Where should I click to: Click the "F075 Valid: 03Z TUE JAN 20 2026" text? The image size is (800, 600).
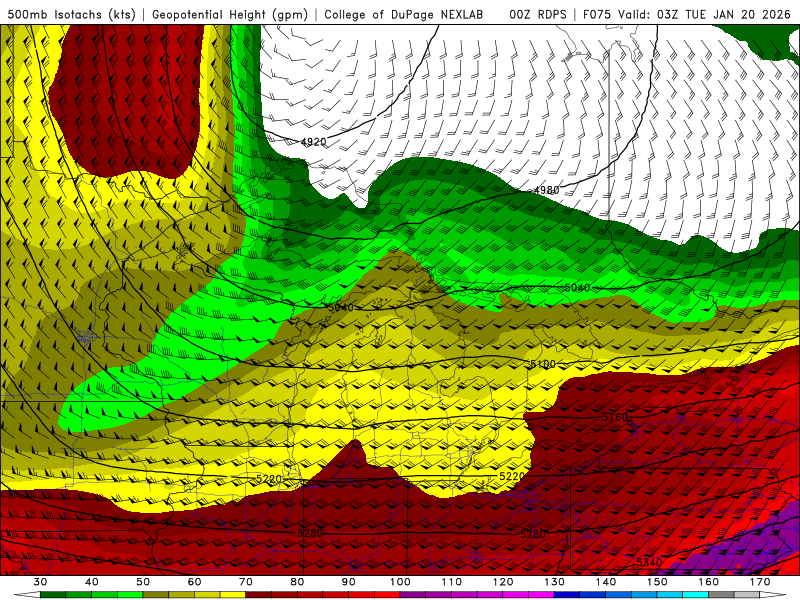686,15
